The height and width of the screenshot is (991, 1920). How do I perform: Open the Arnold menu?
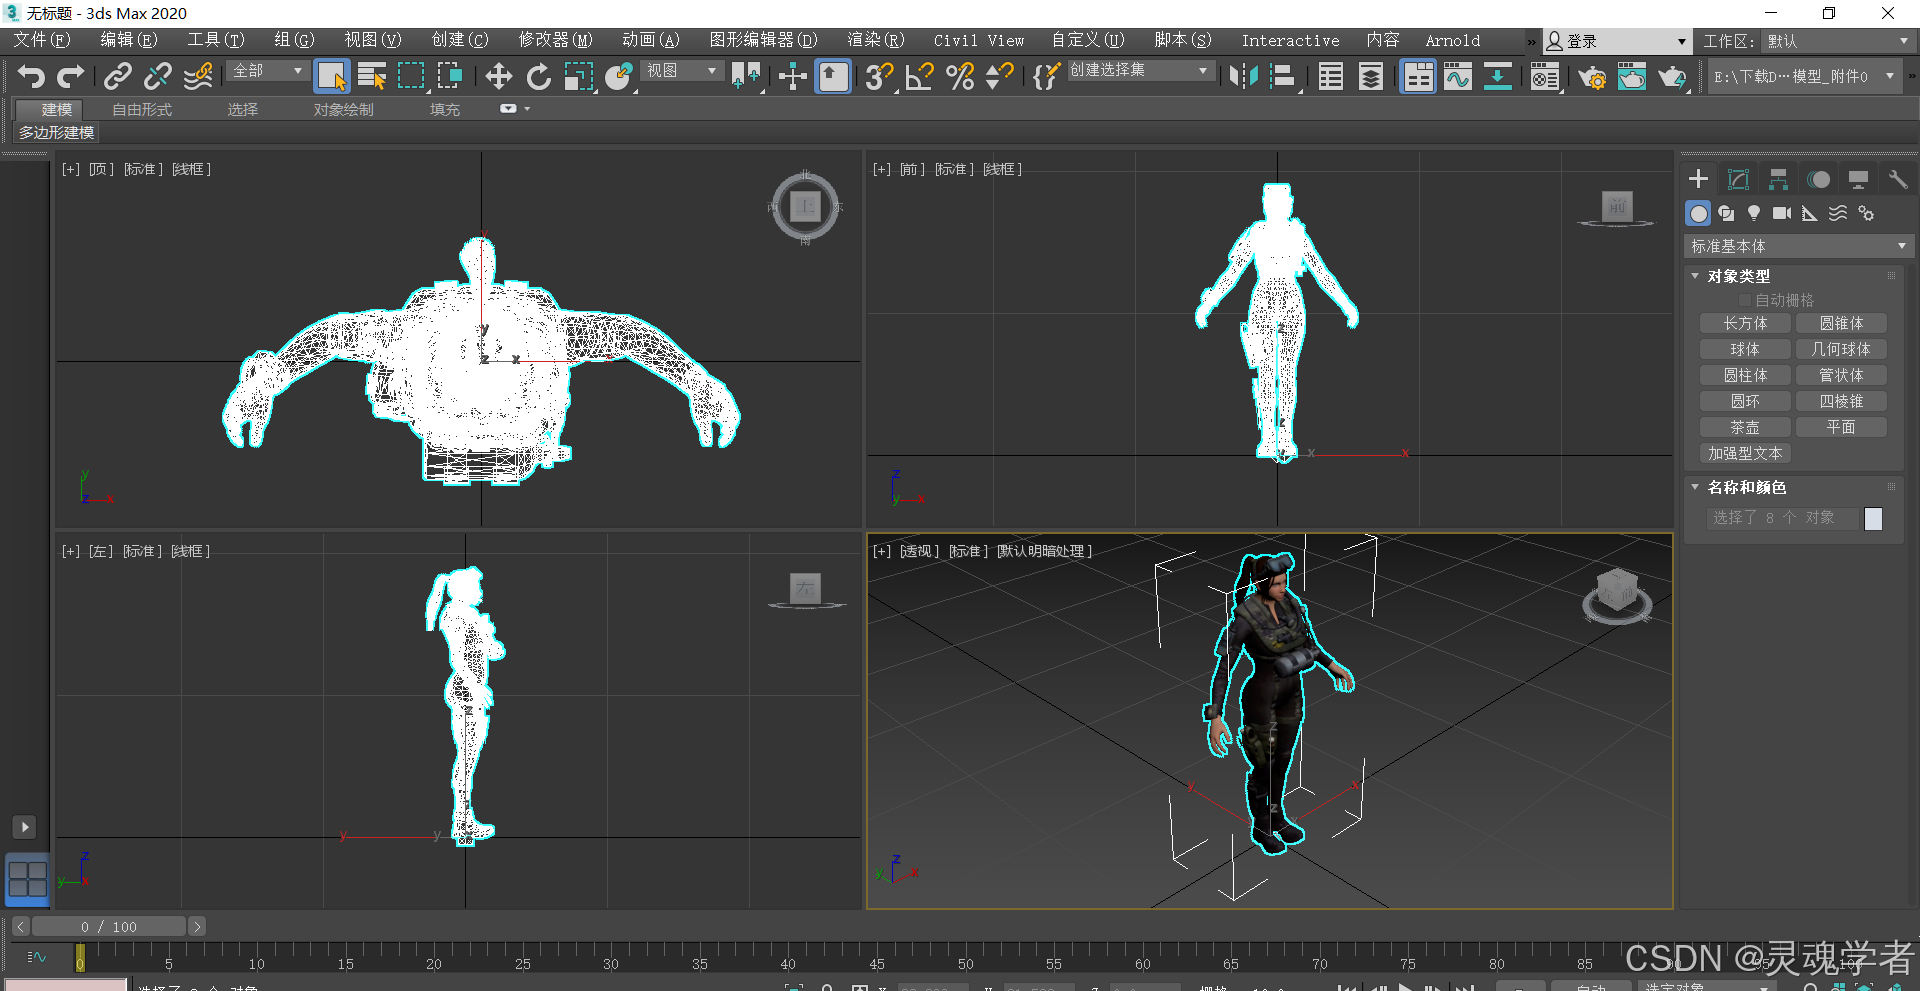click(x=1452, y=40)
